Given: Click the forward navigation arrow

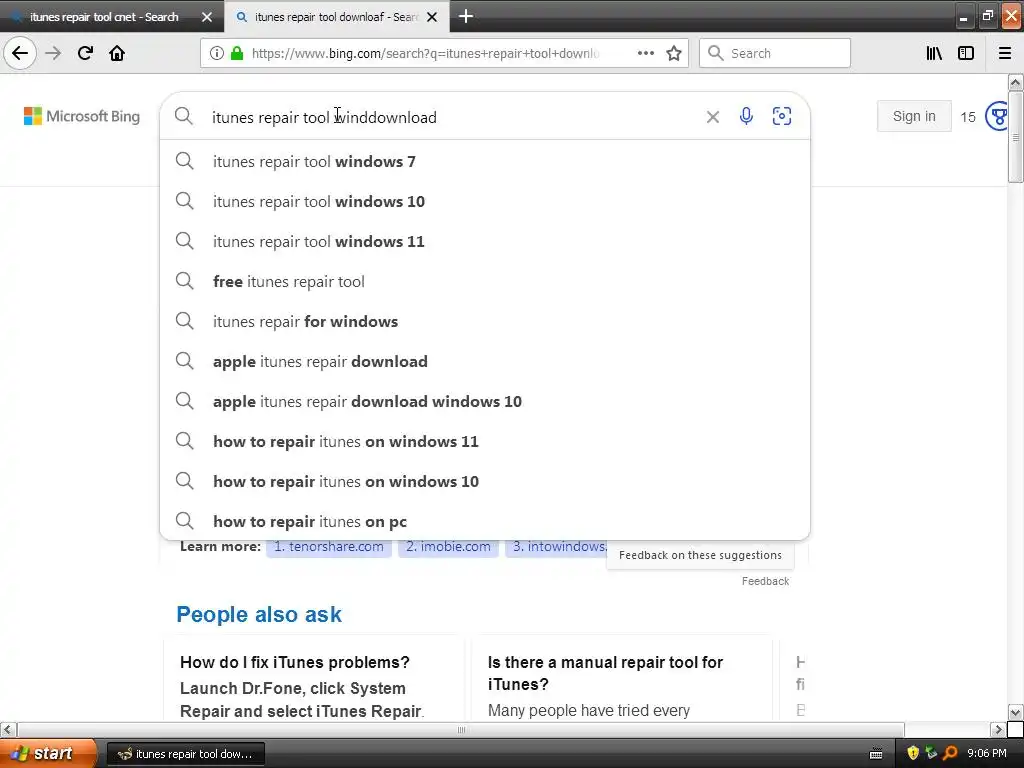Looking at the screenshot, I should point(53,53).
